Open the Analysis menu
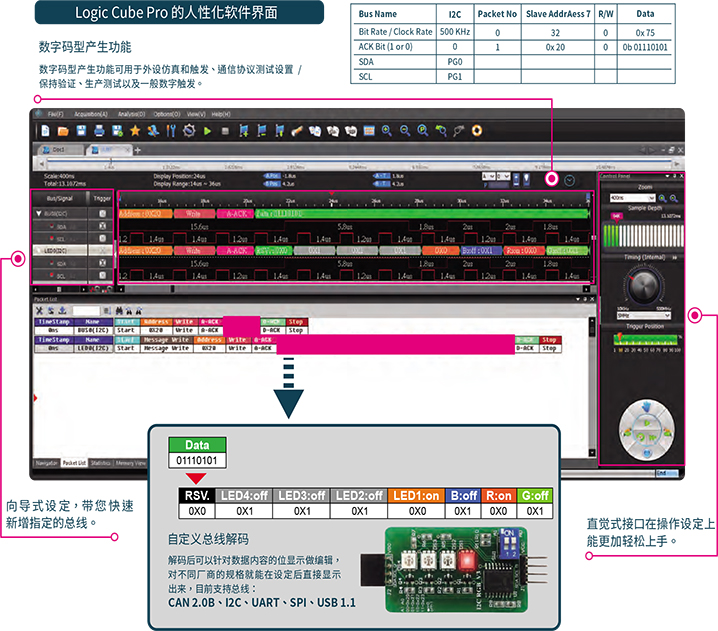The height and width of the screenshot is (631, 718). coord(131,114)
